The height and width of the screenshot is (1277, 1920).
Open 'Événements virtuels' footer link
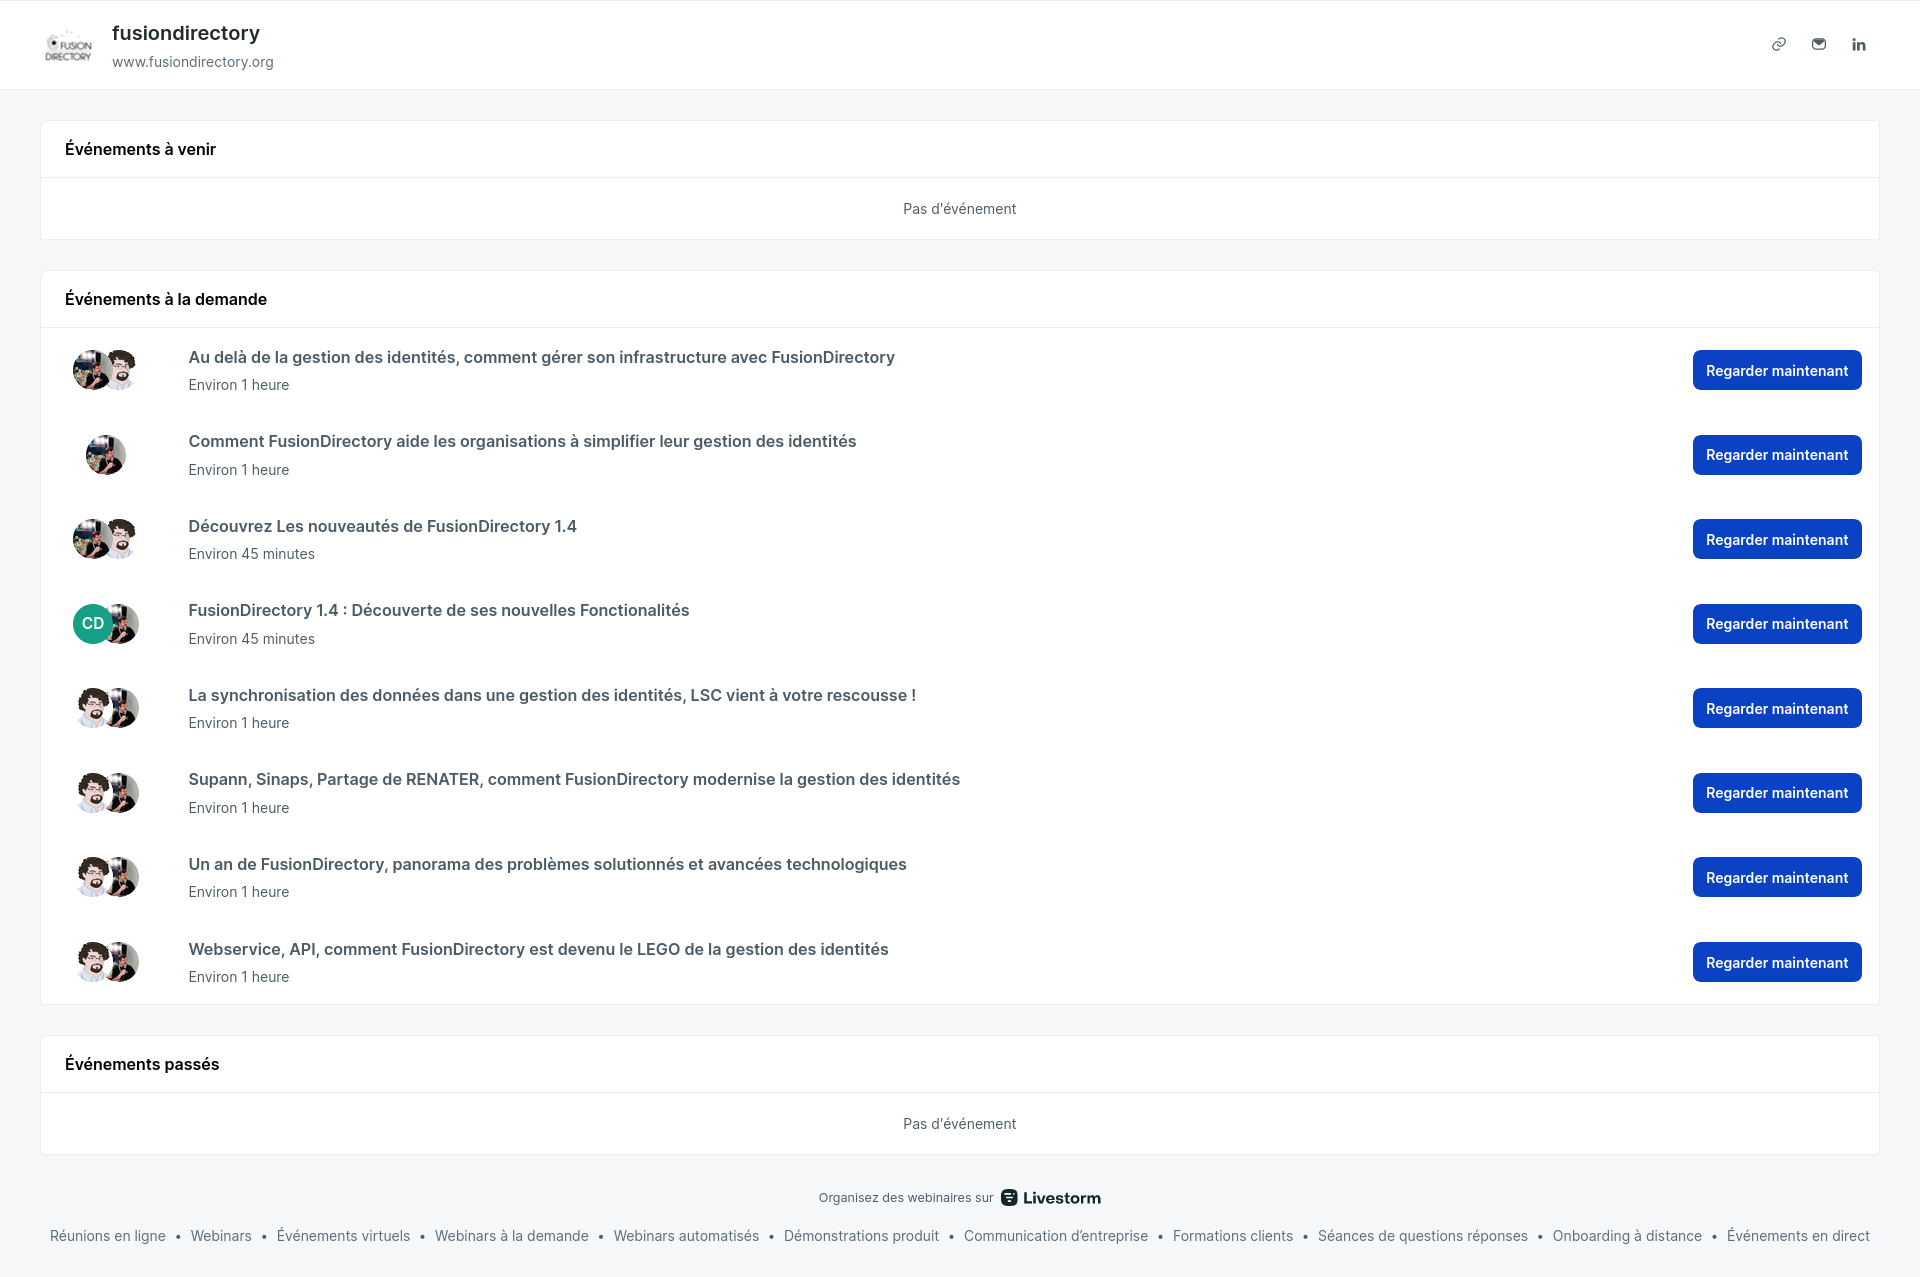(x=343, y=1236)
